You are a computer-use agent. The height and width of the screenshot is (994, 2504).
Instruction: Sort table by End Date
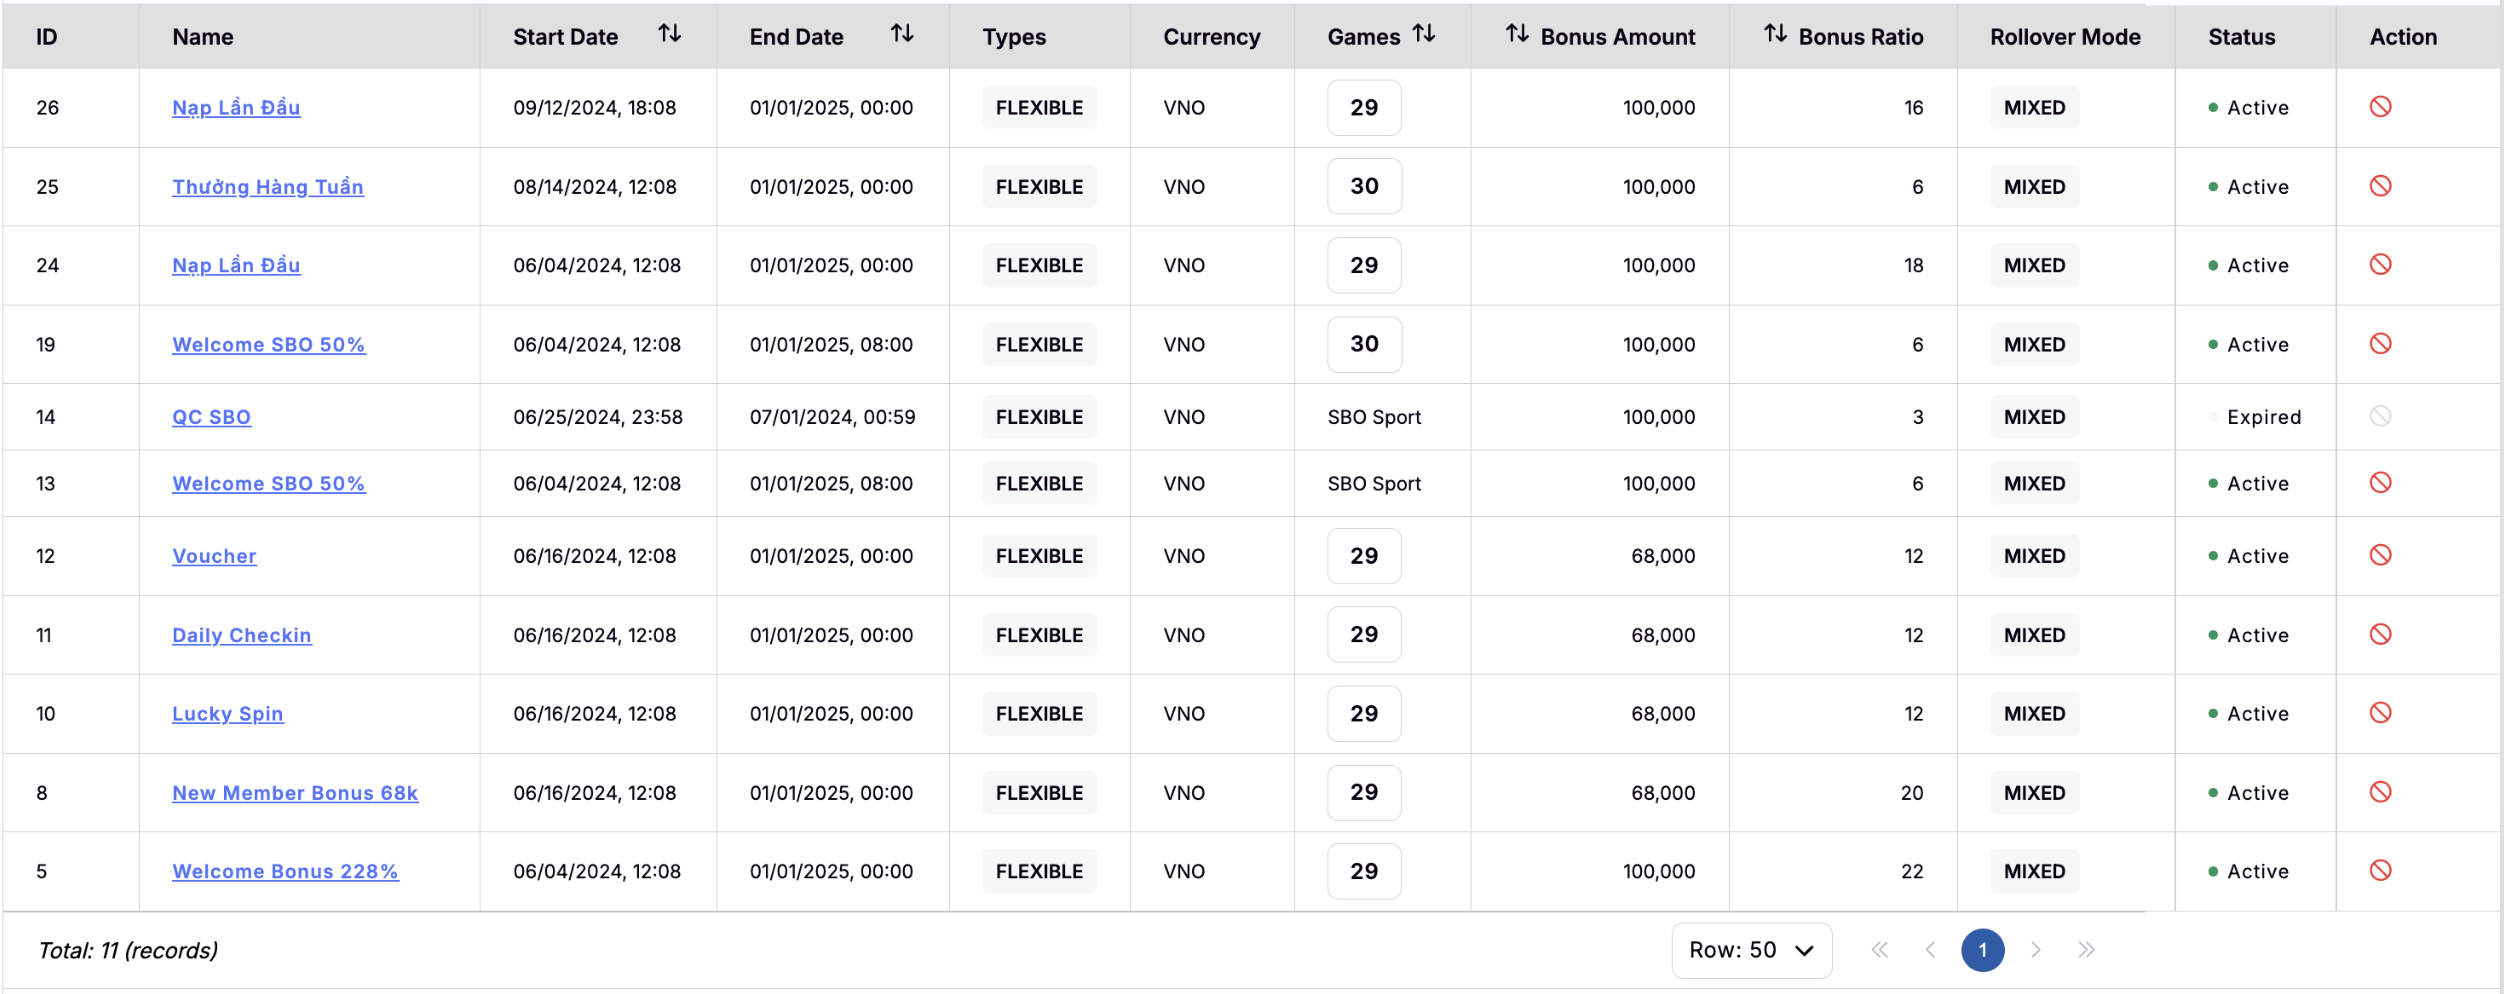click(x=901, y=35)
